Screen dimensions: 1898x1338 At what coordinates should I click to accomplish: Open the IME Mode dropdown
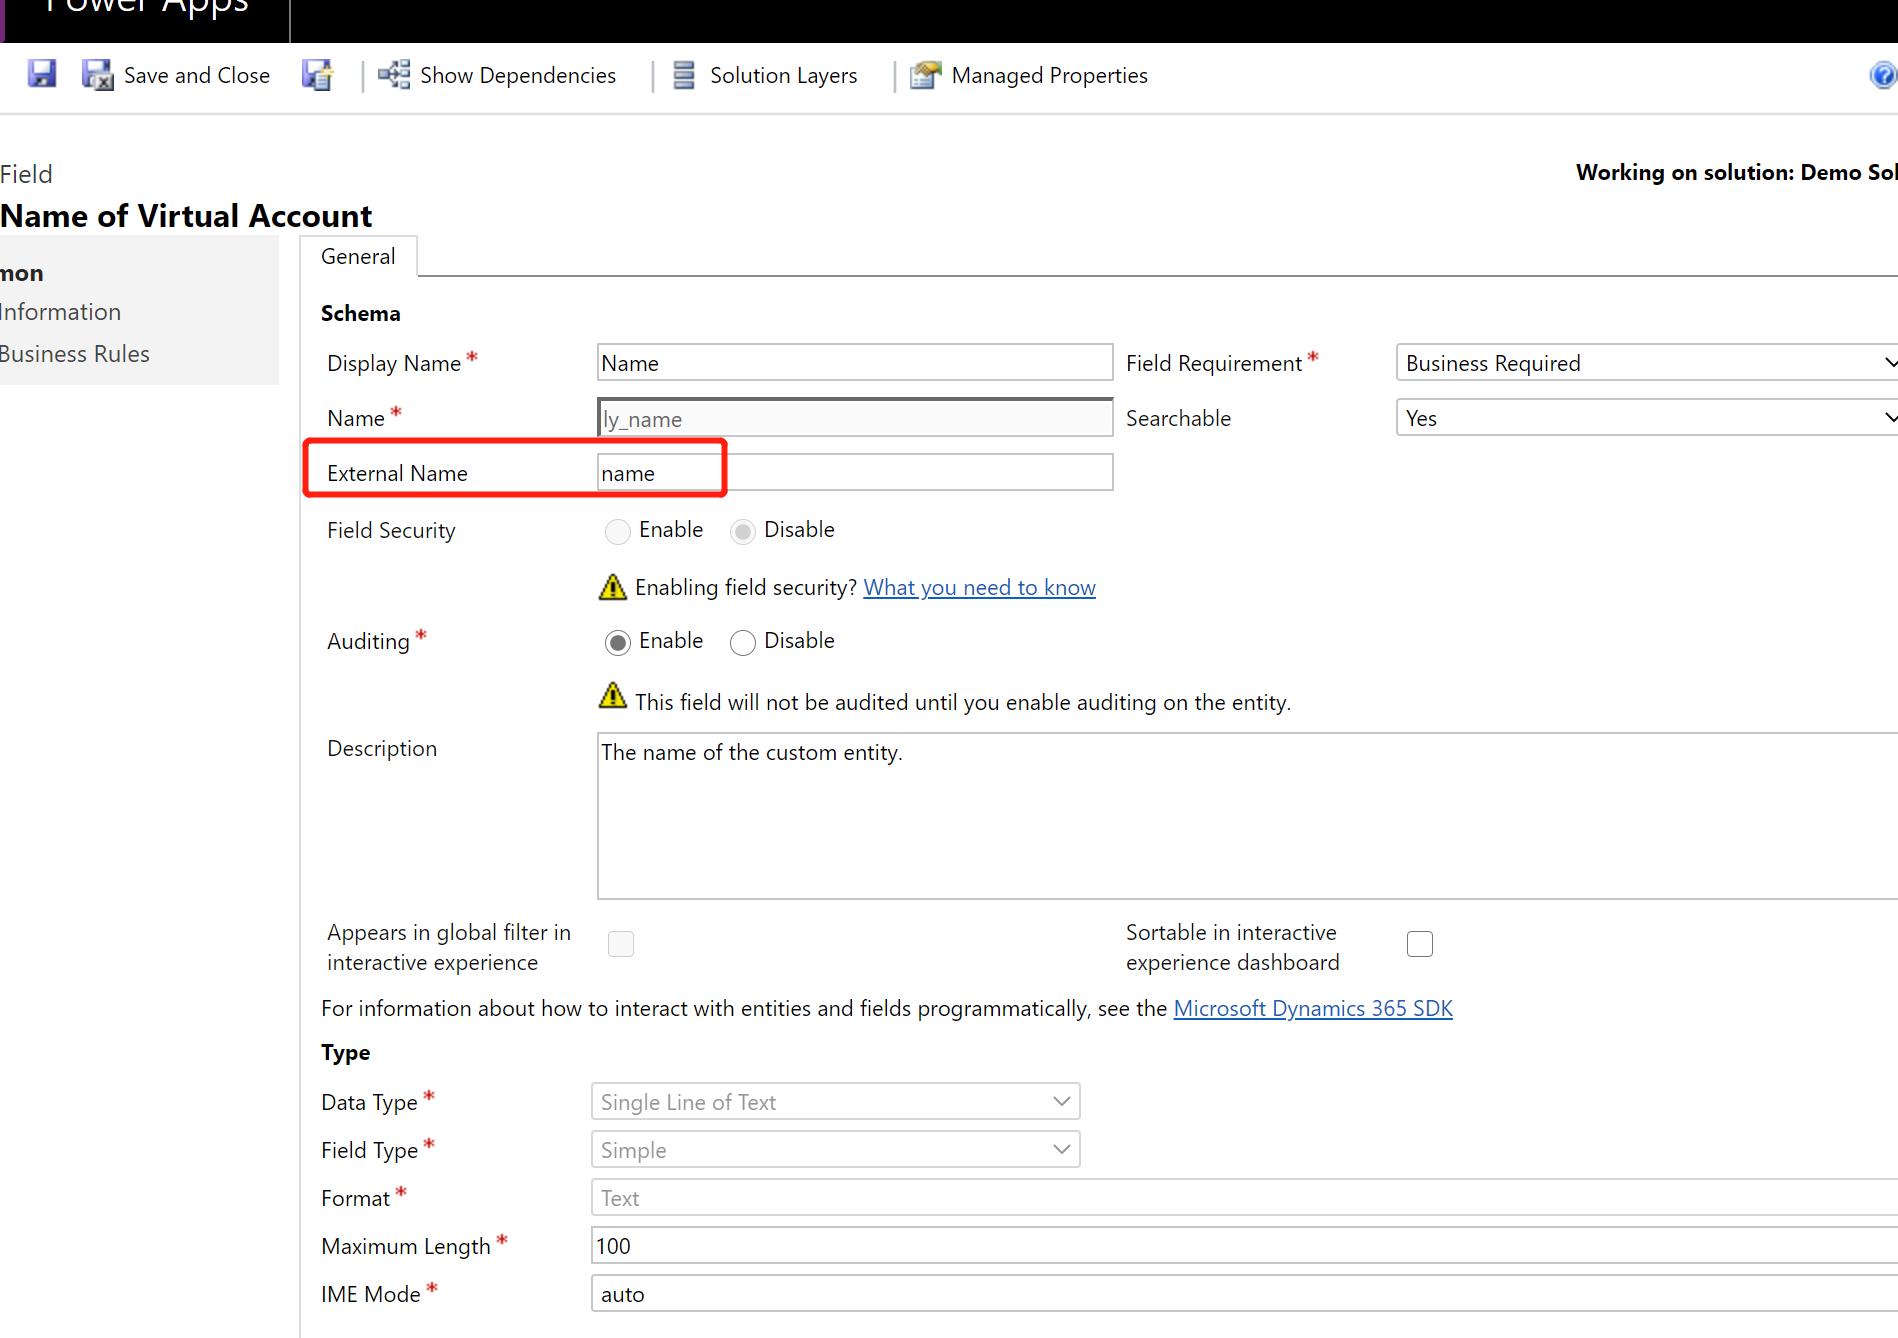point(1244,1293)
